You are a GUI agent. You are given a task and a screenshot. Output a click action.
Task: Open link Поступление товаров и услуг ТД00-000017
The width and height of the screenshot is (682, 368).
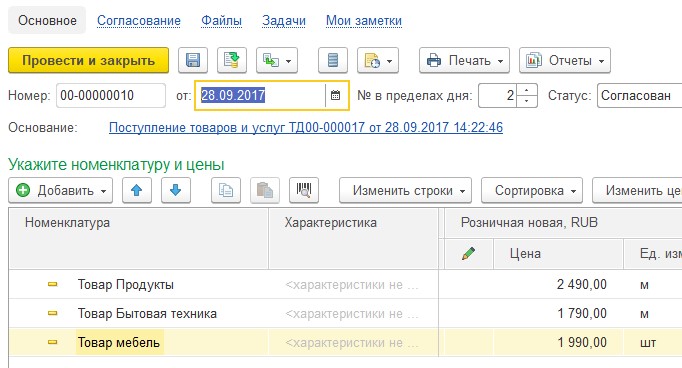306,127
